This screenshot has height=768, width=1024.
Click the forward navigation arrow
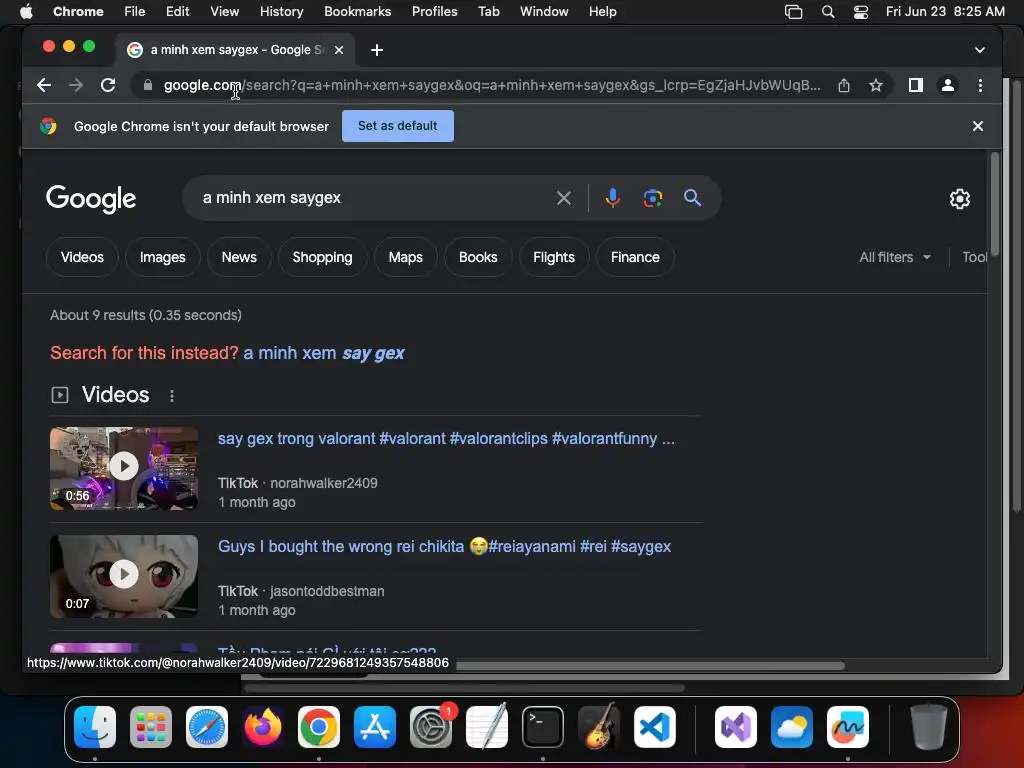click(76, 85)
